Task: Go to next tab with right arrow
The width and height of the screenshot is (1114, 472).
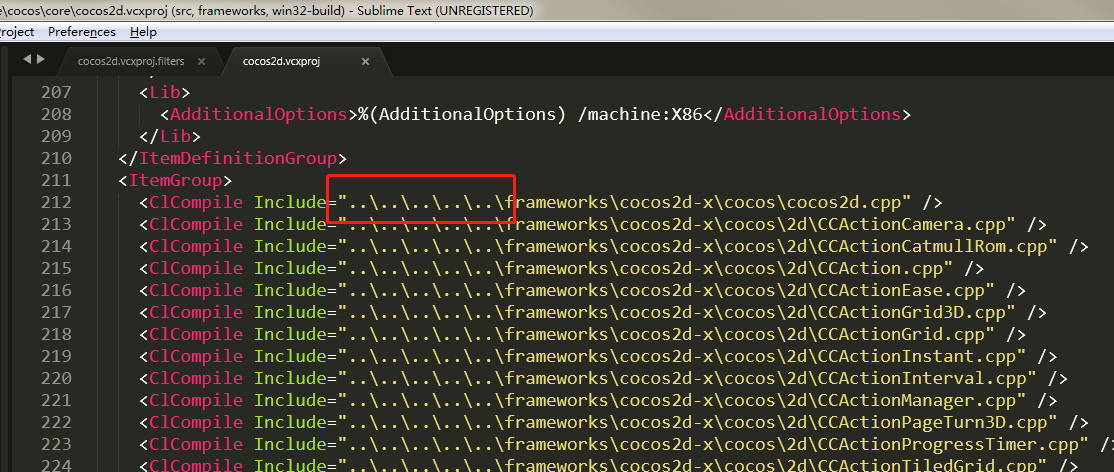Action: click(40, 60)
